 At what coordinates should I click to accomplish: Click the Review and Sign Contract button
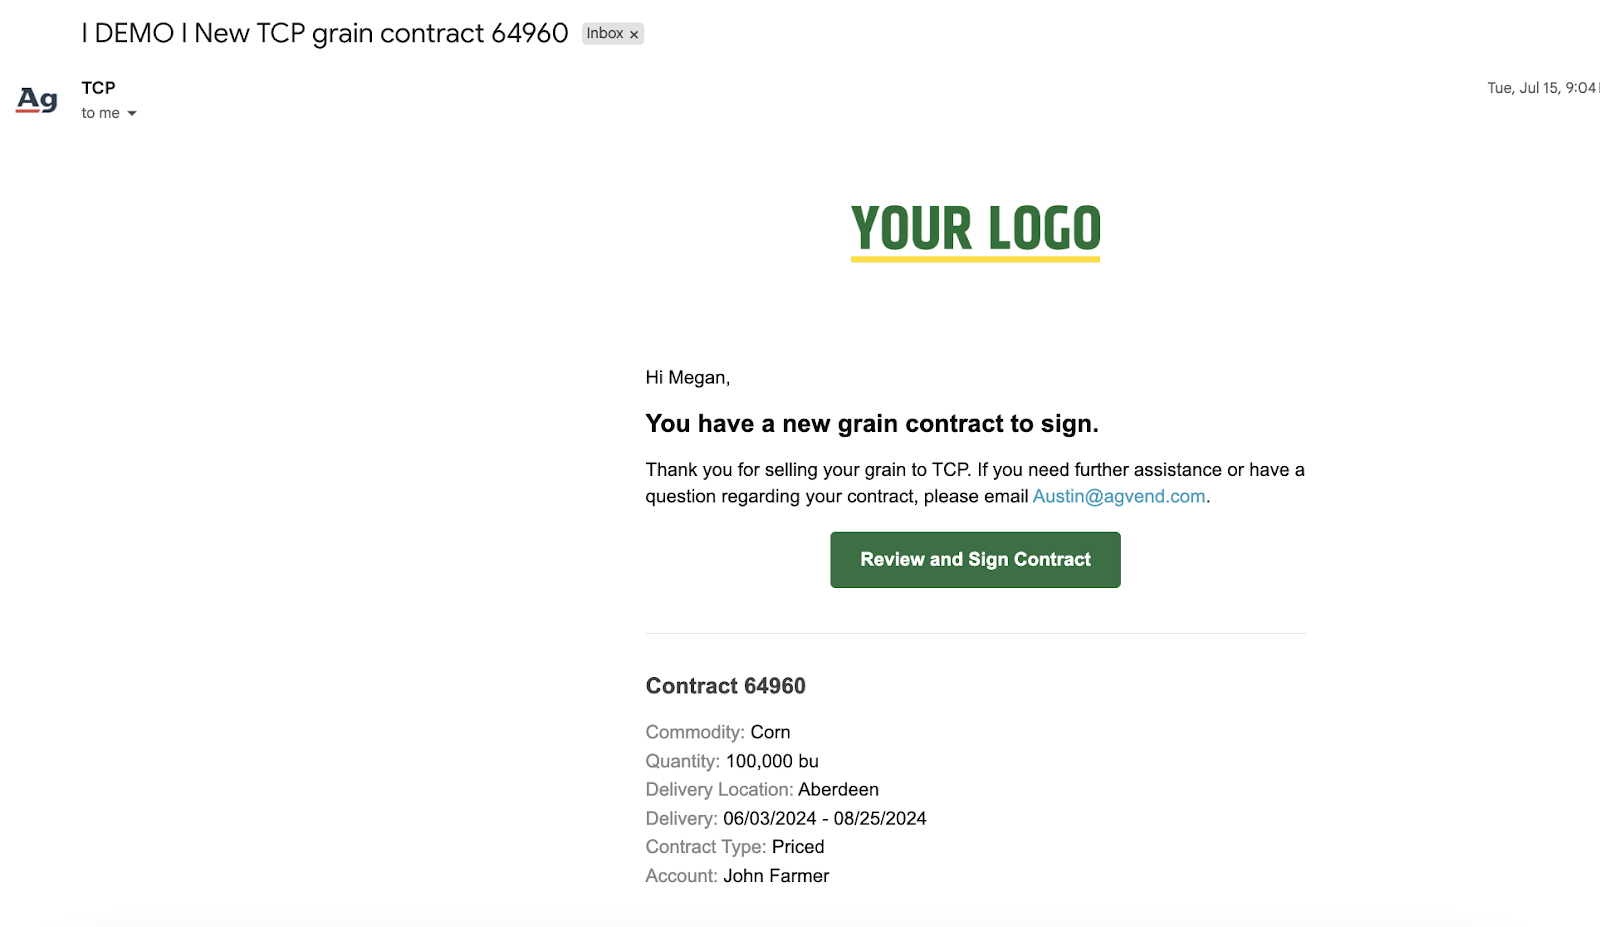975,560
